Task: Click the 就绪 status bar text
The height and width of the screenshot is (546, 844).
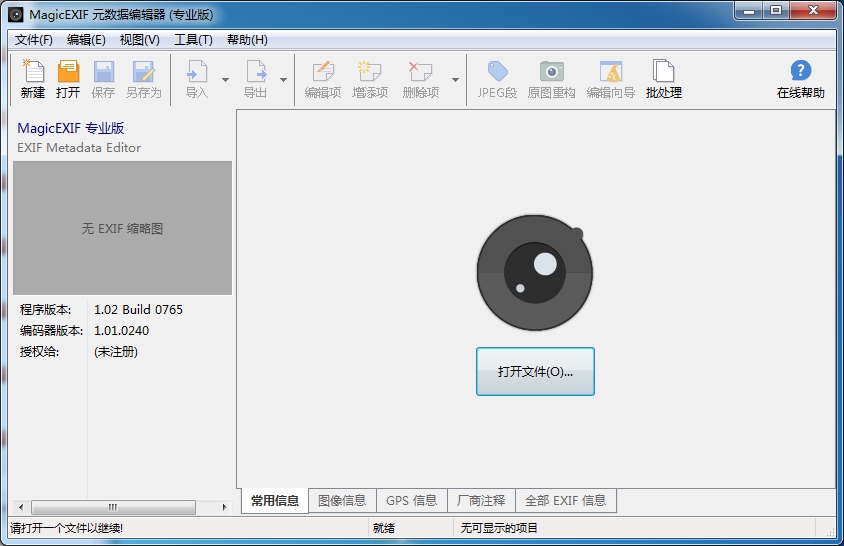Action: pyautogui.click(x=384, y=528)
